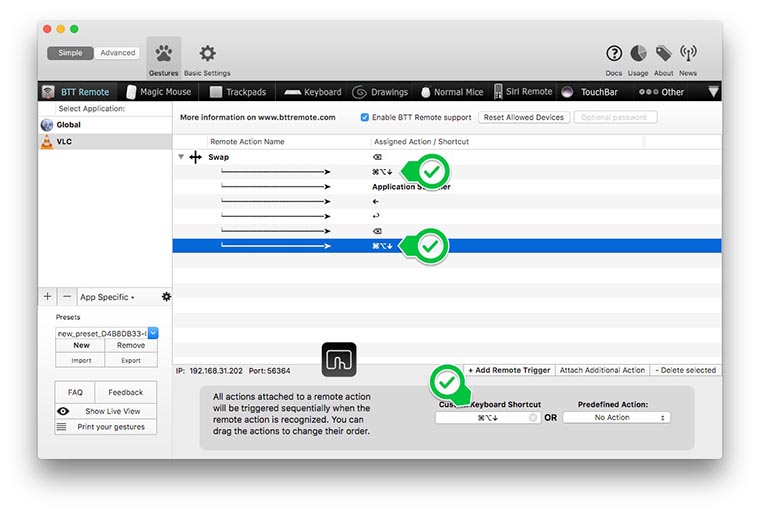Clear the custom keyboard shortcut field

[533, 417]
